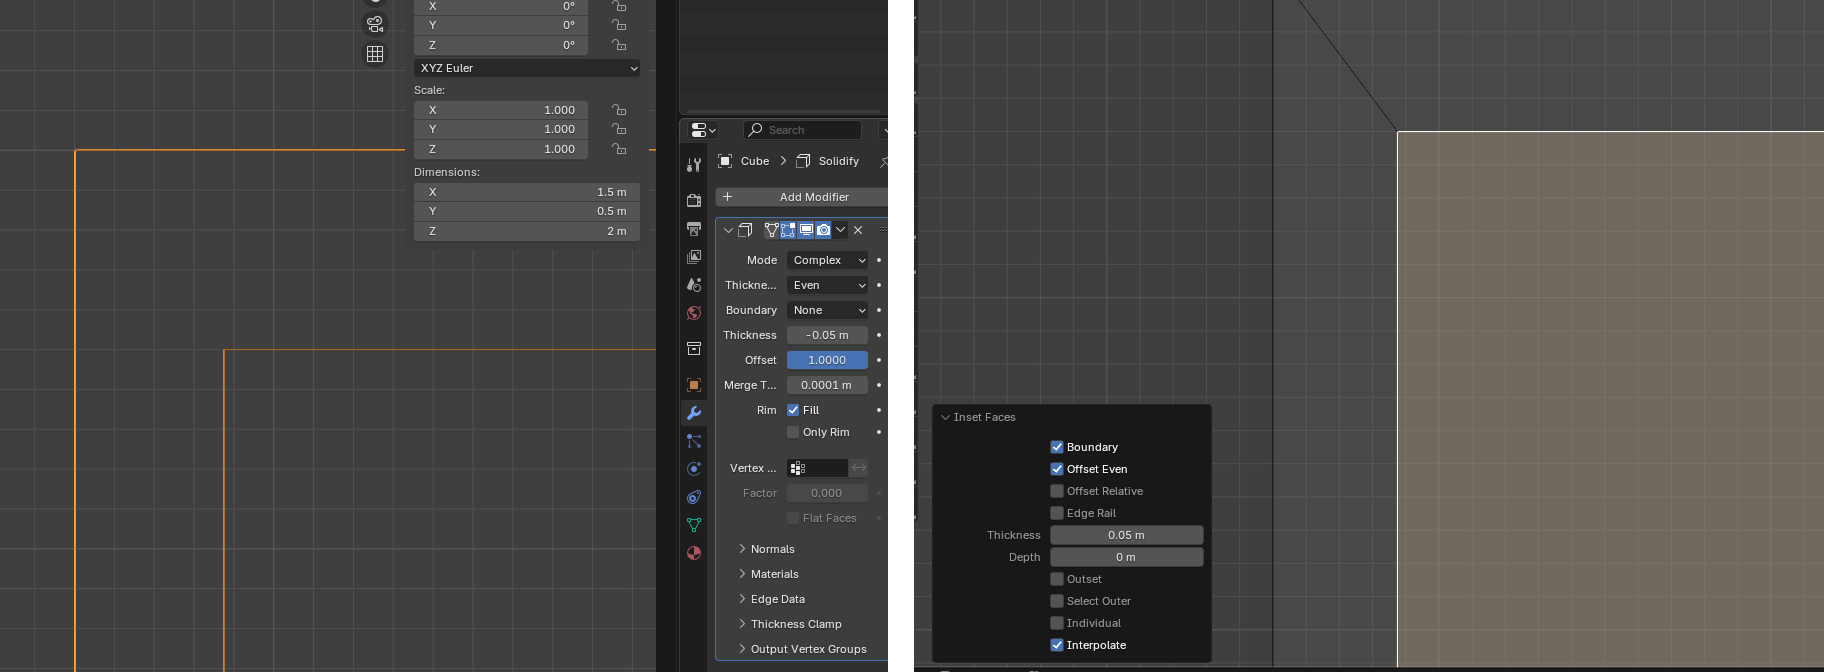Lock the Scale Z value
Viewport: 1824px width, 672px height.
click(619, 149)
